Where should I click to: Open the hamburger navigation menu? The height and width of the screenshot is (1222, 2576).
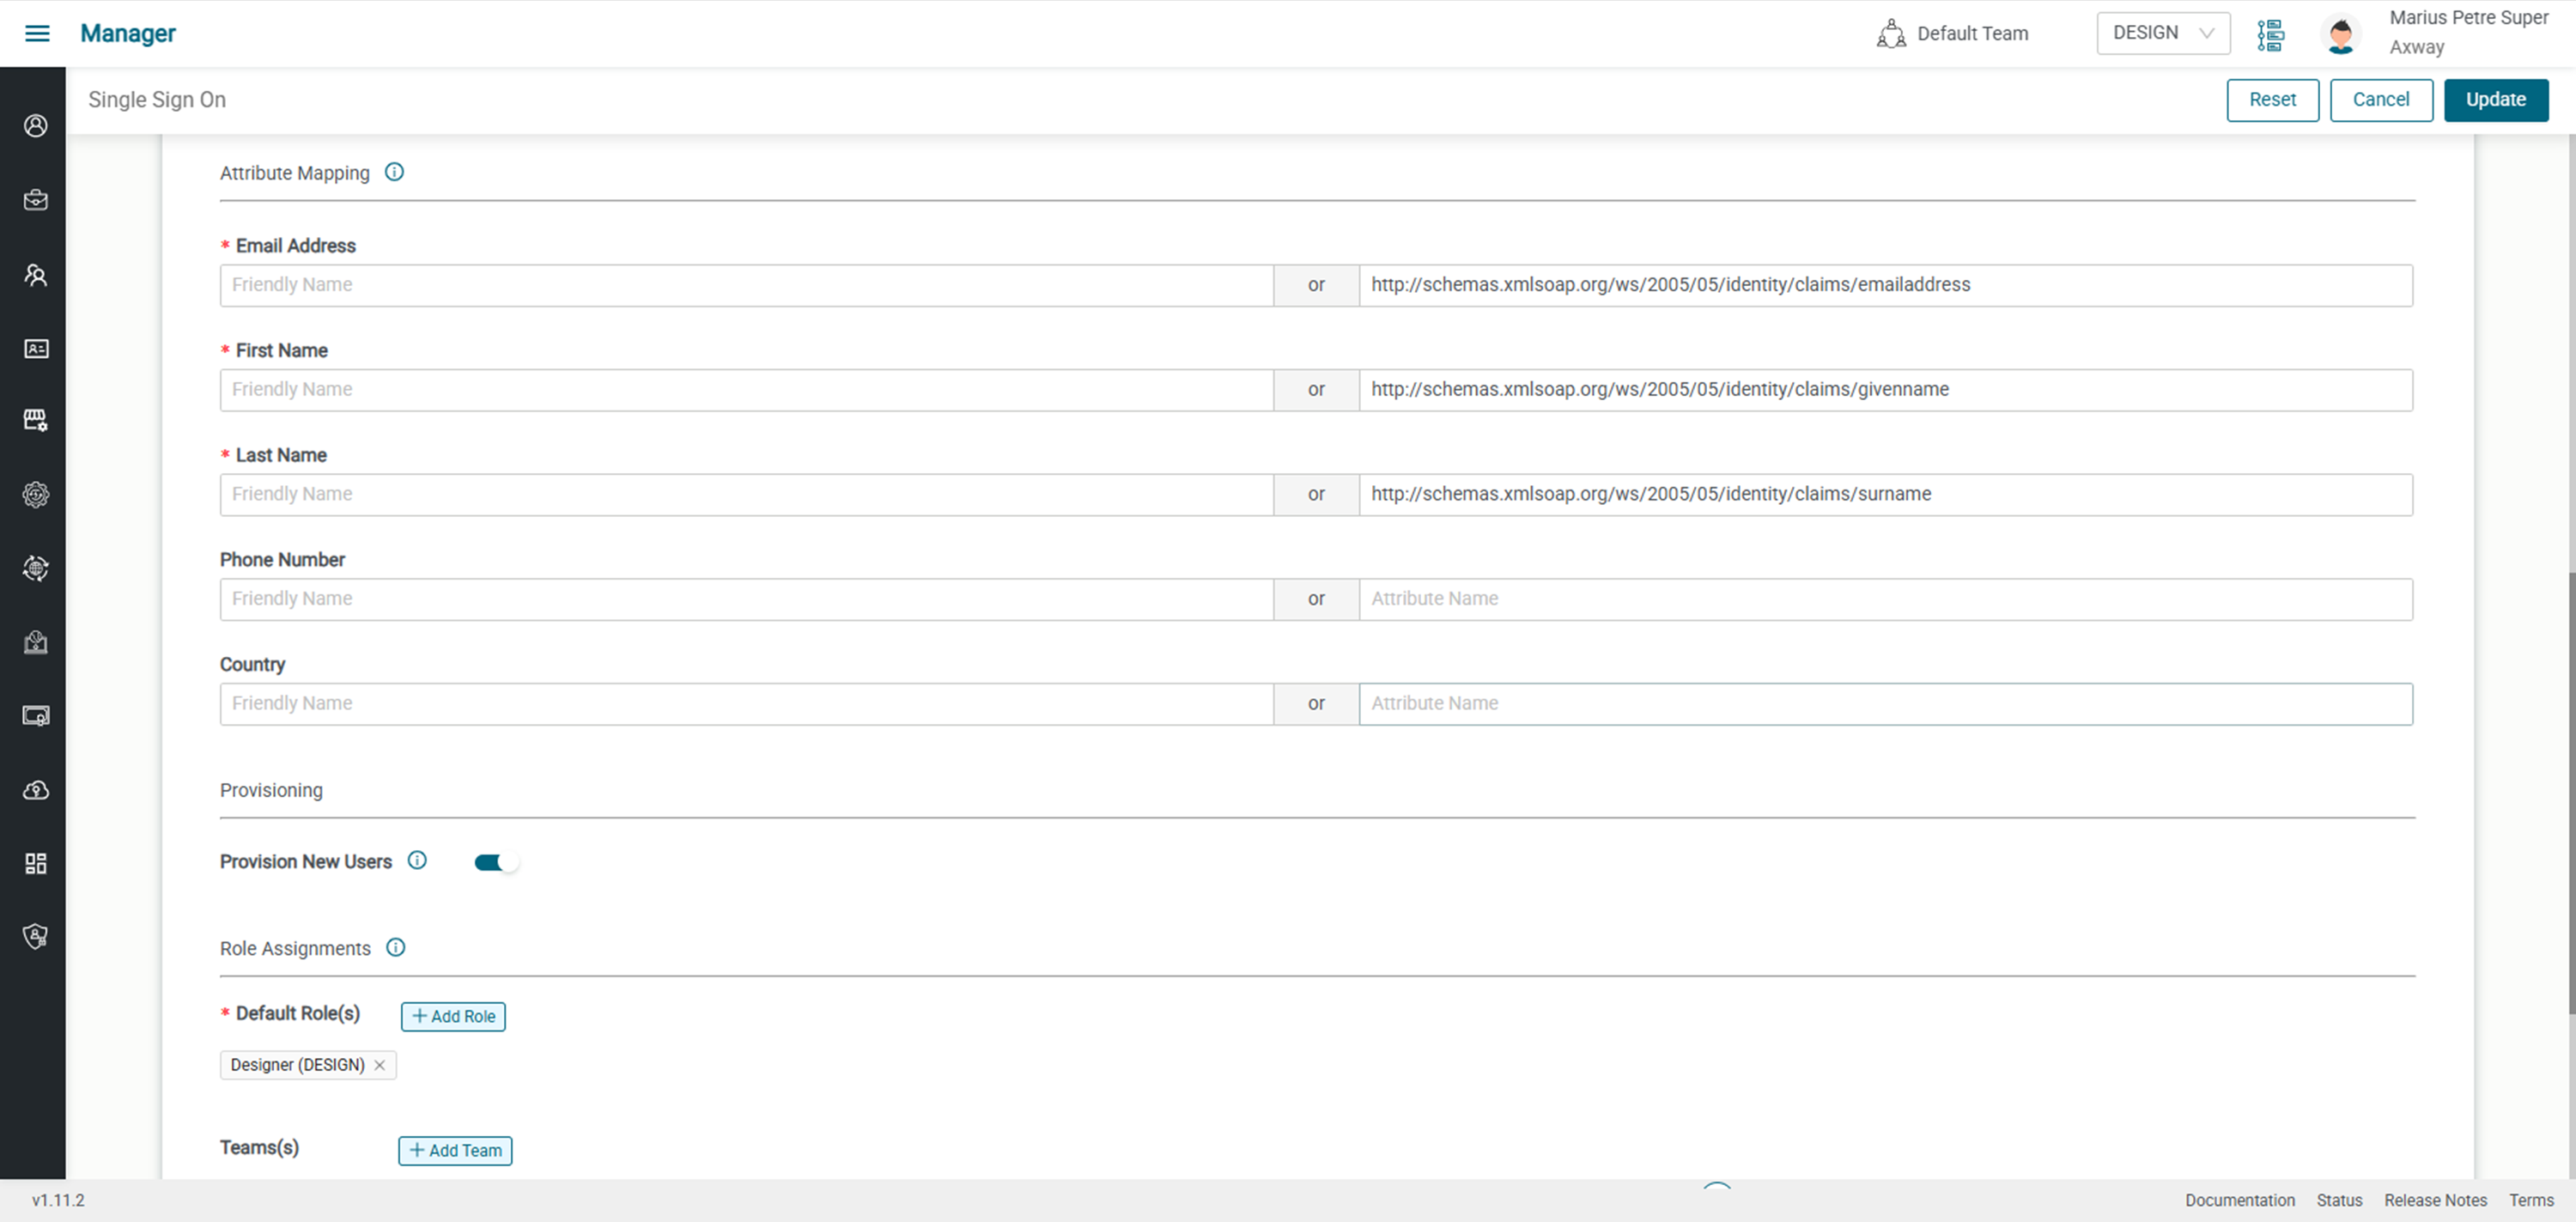[x=37, y=33]
